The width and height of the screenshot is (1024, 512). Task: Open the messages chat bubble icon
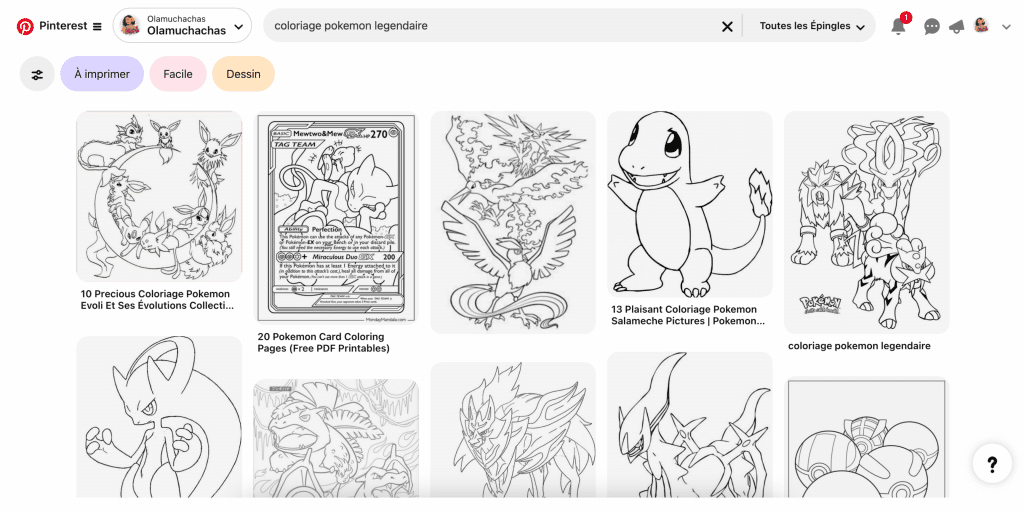[x=932, y=26]
